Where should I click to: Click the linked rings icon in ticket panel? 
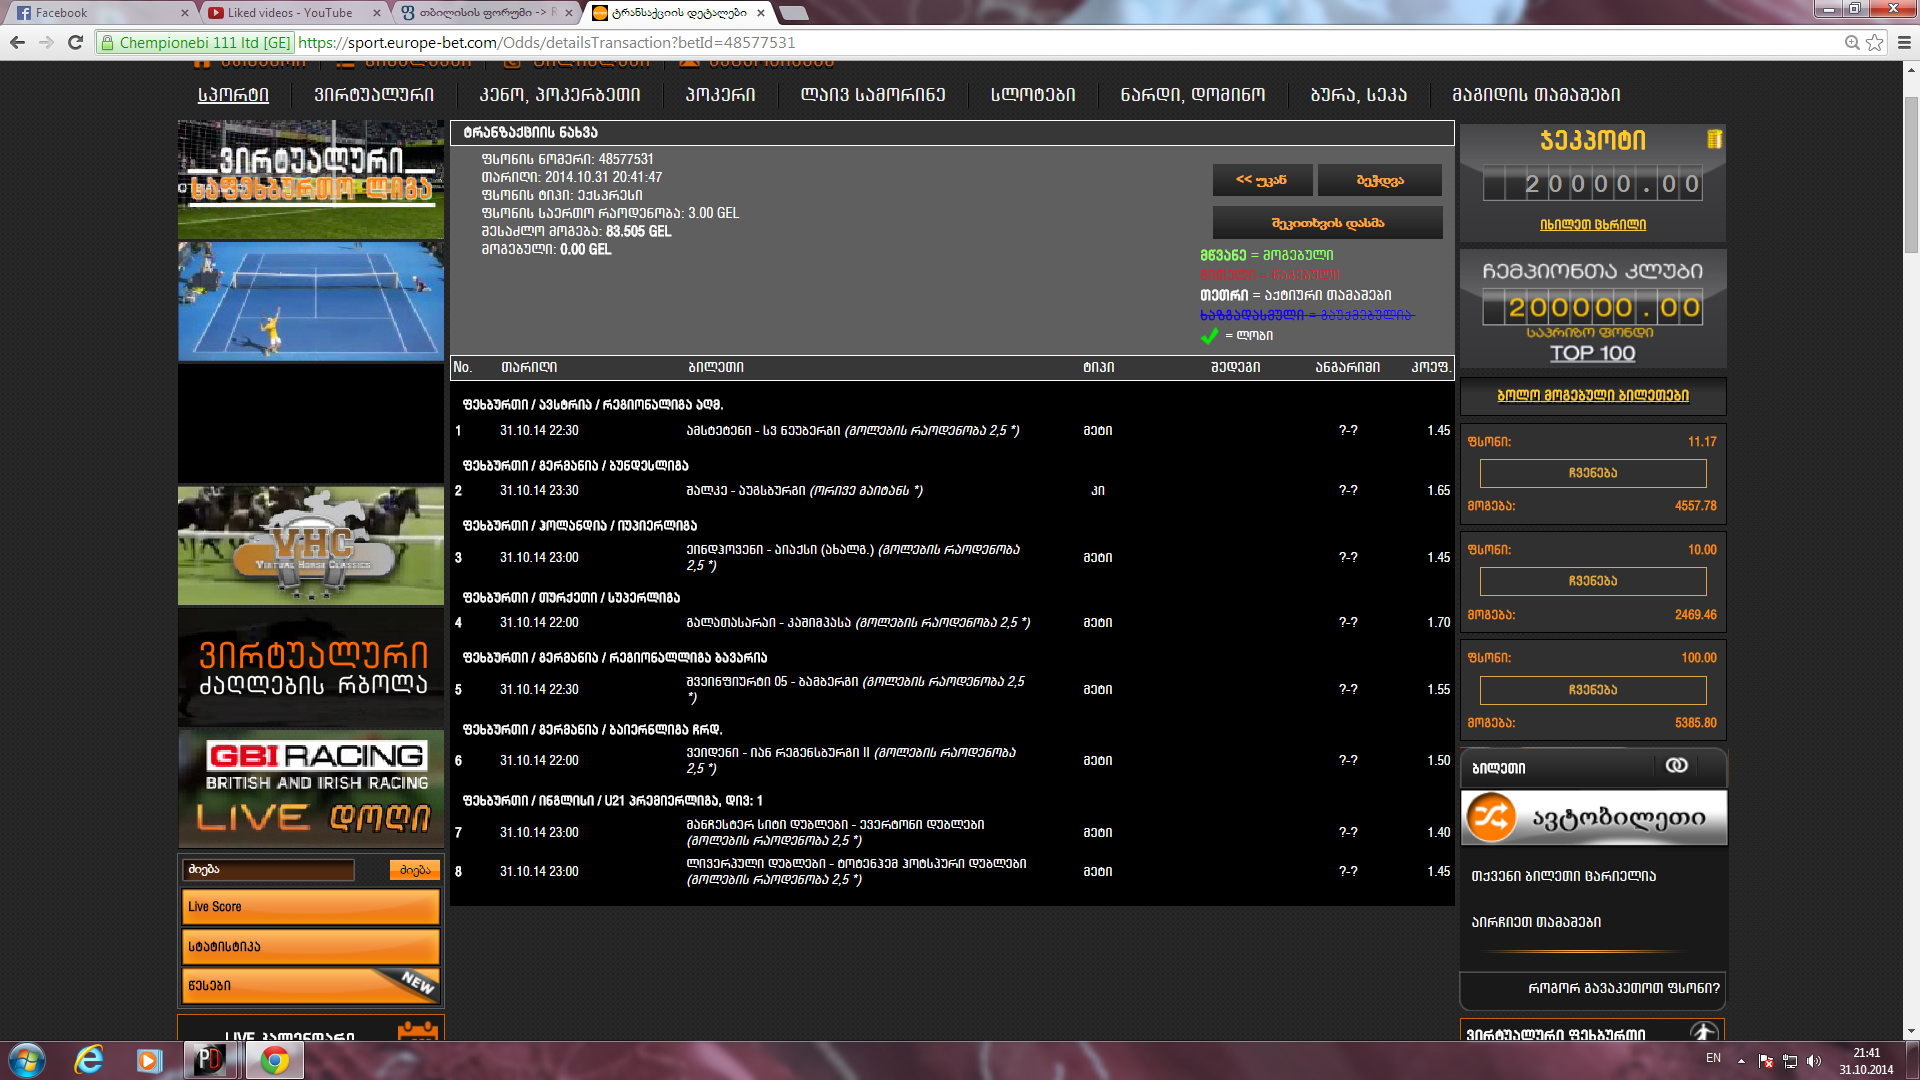pos(1676,766)
